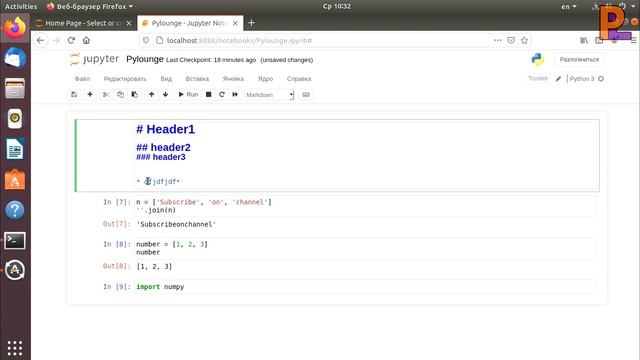Interrupt the kernel with the stop icon
The height and width of the screenshot is (360, 640).
click(x=209, y=94)
